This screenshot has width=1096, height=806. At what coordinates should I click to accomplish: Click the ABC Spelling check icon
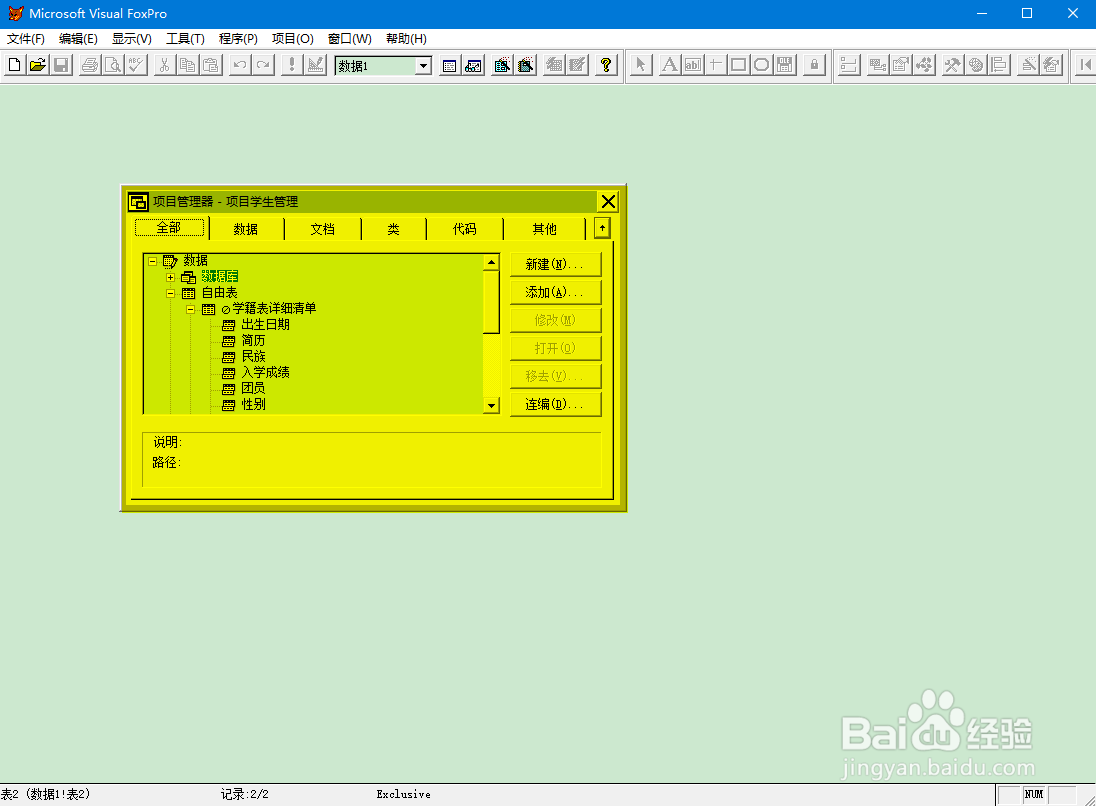point(136,66)
